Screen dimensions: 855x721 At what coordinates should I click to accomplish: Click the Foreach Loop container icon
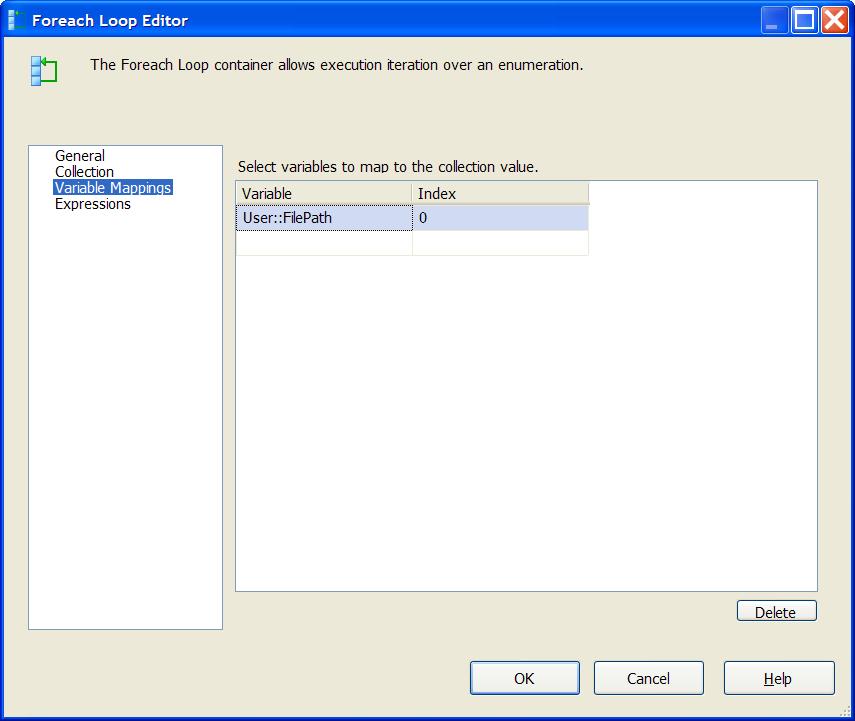coord(44,71)
